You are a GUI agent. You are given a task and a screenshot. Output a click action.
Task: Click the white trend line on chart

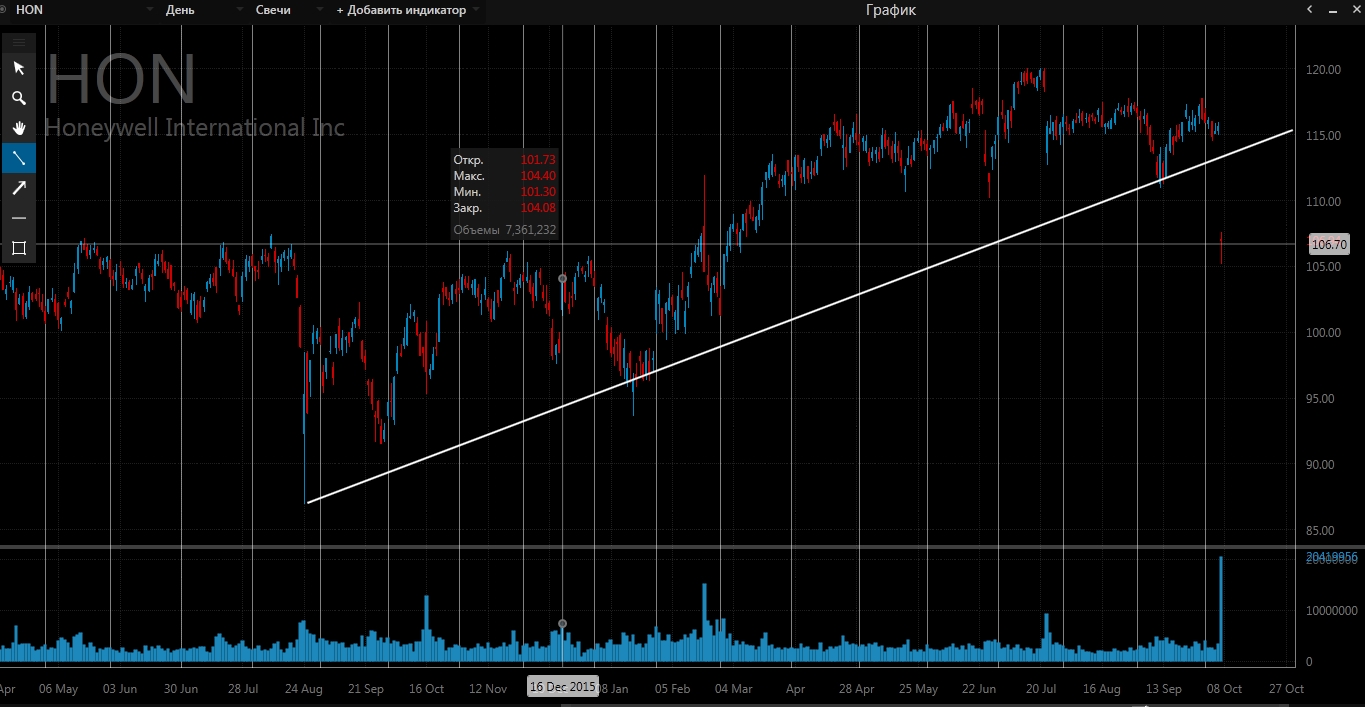coord(800,316)
